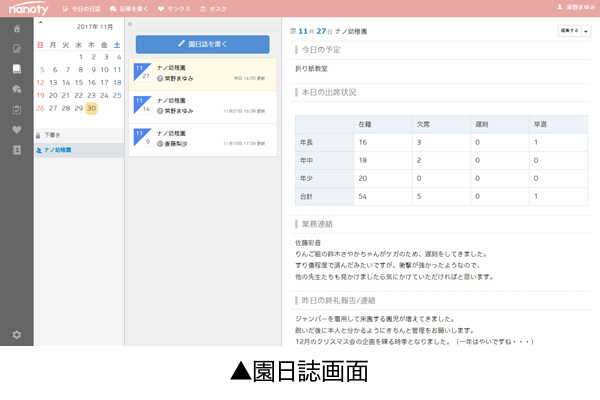Viewport: 600px width, 400px height.
Task: Open the dropdown arrow beside 編集する
Action: pos(586,31)
